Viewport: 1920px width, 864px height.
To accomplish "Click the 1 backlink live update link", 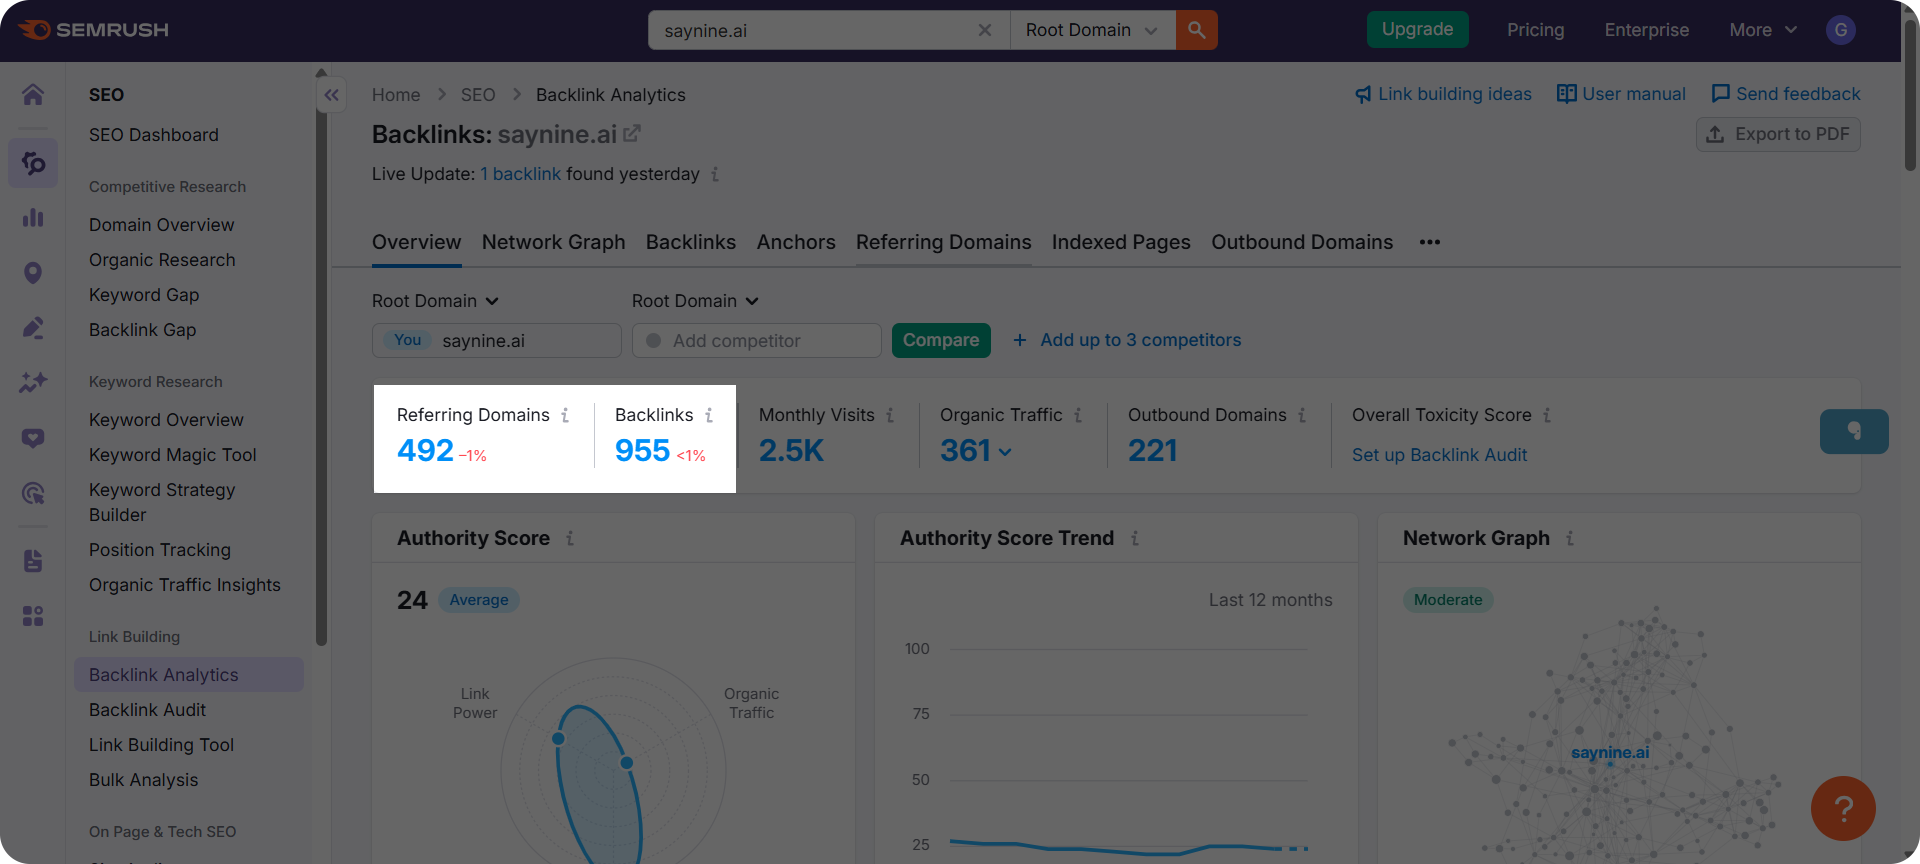I will [x=521, y=174].
